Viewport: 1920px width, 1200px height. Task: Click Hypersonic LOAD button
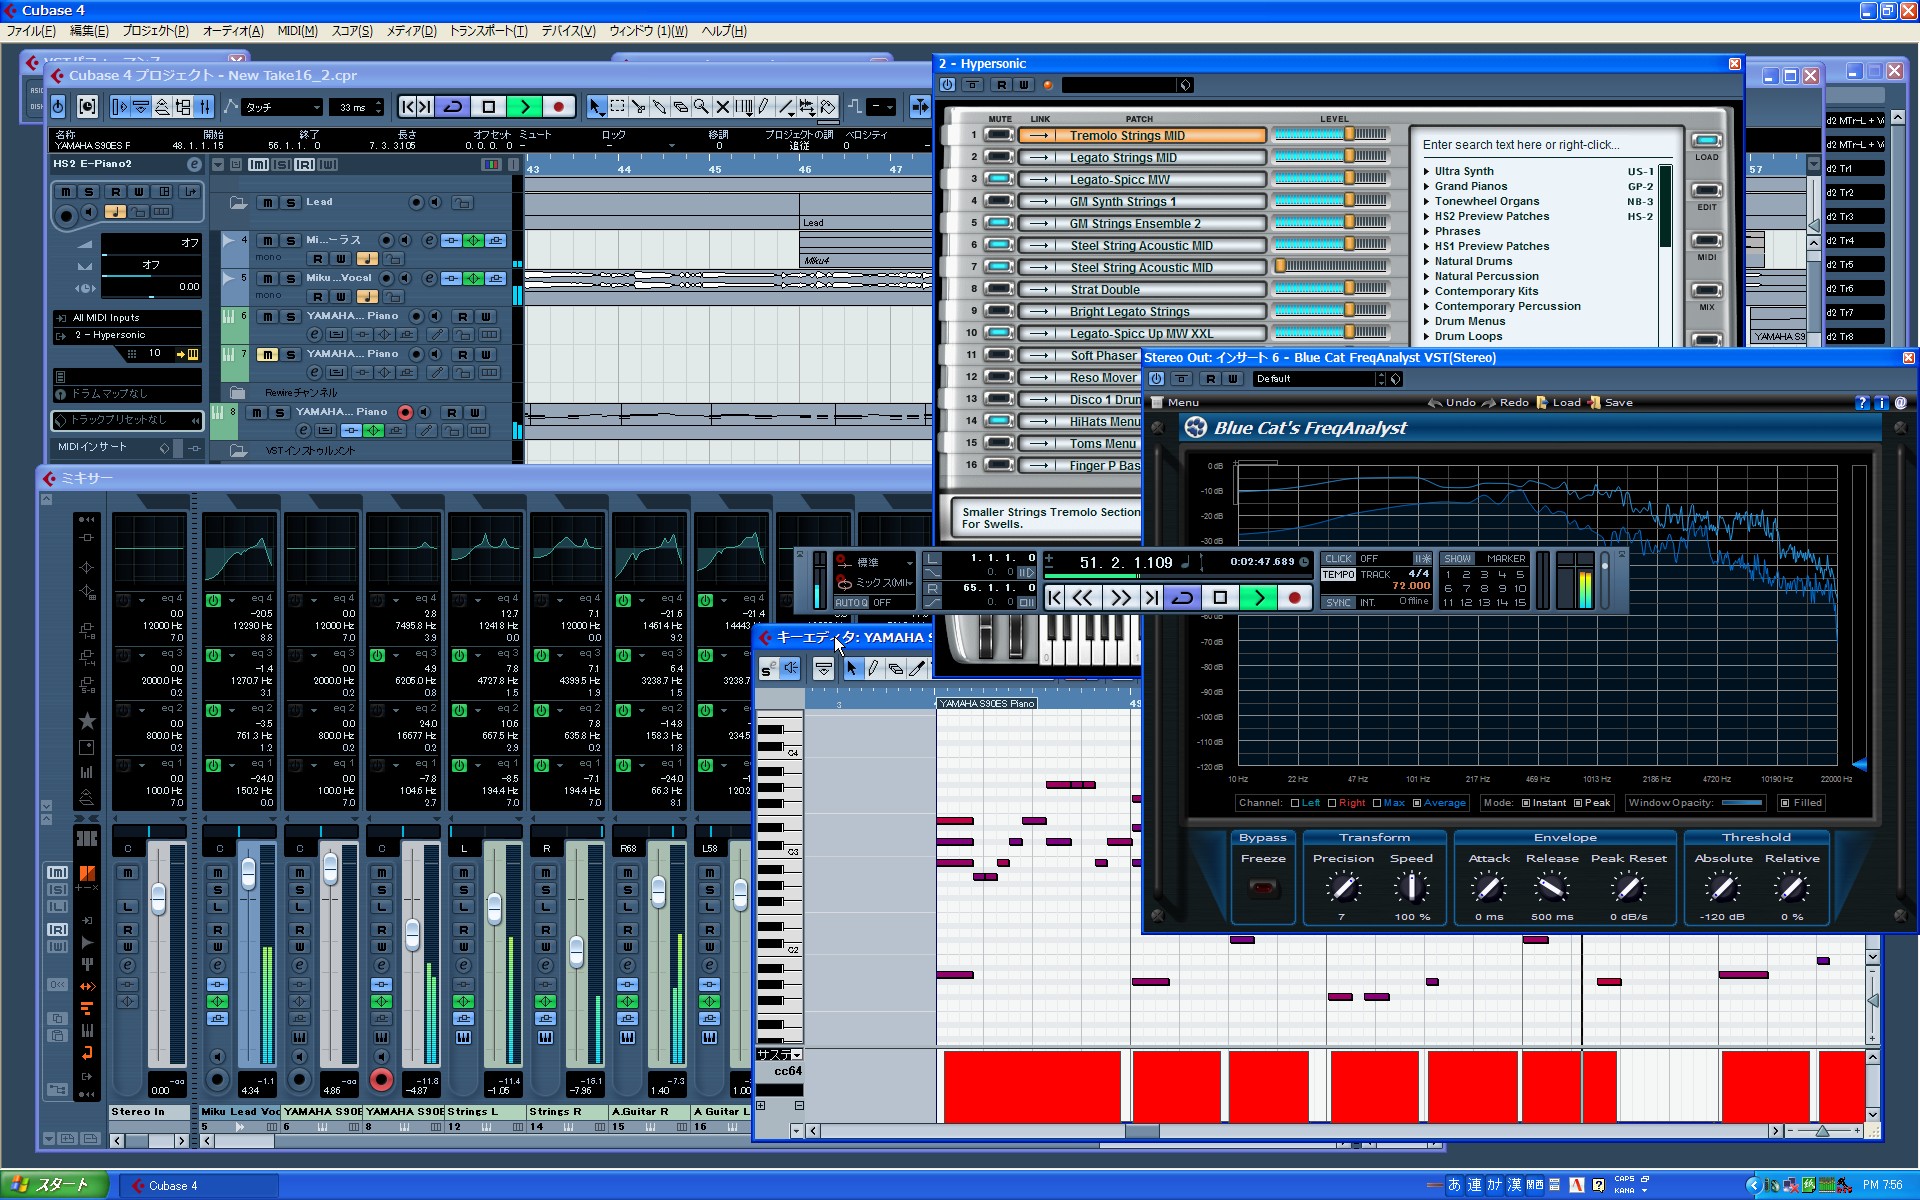(1706, 141)
